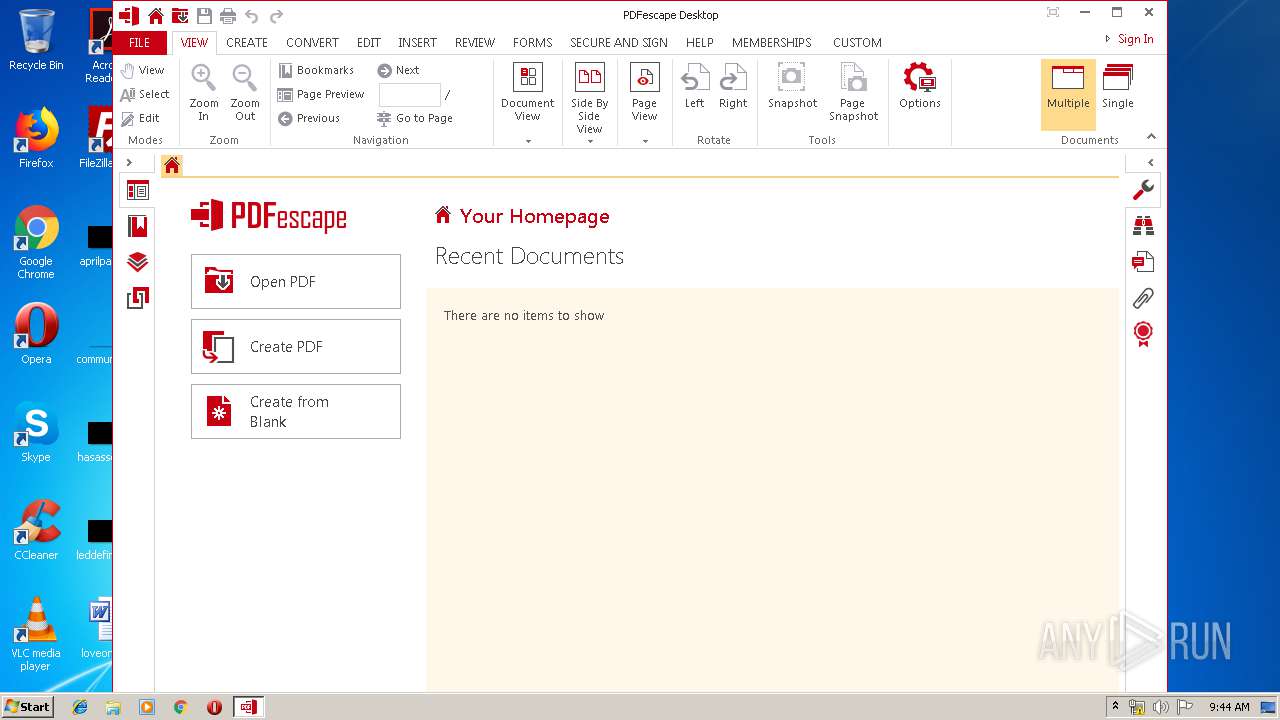Click the Sign In link
The height and width of the screenshot is (720, 1280).
point(1135,39)
